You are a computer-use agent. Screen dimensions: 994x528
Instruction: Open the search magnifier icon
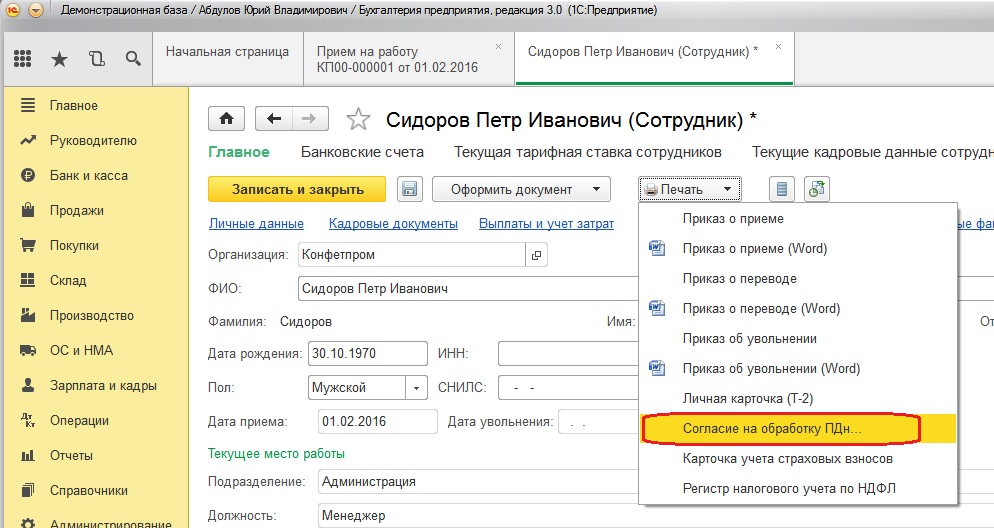[133, 59]
